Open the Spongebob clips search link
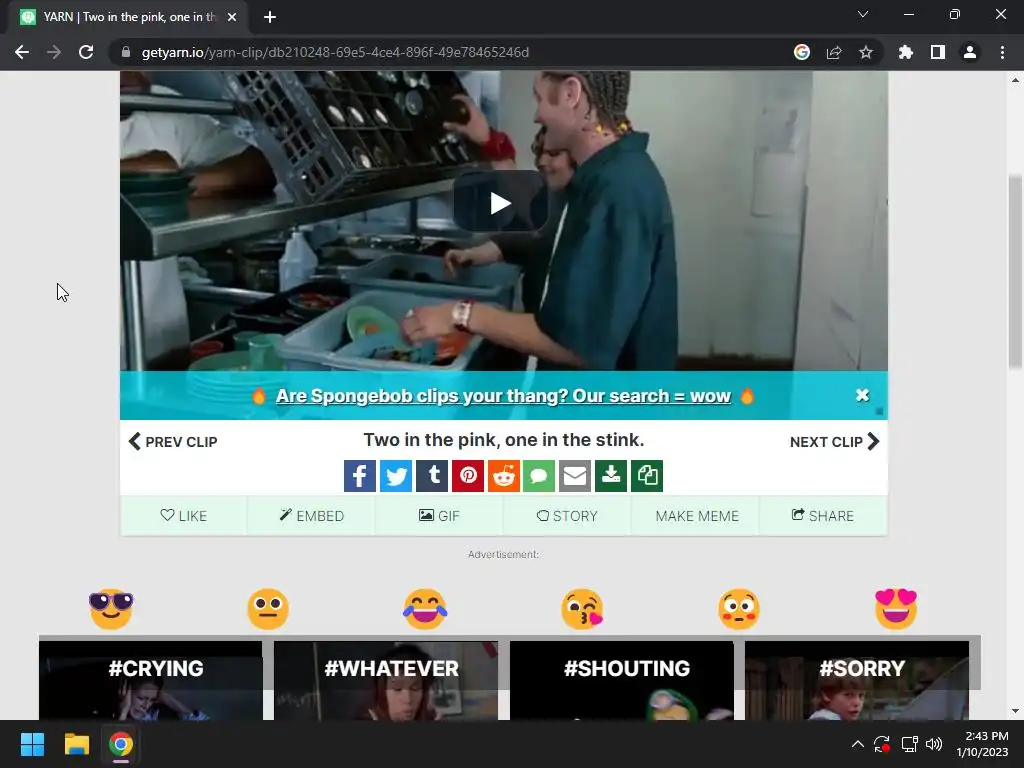The height and width of the screenshot is (768, 1024). [503, 396]
